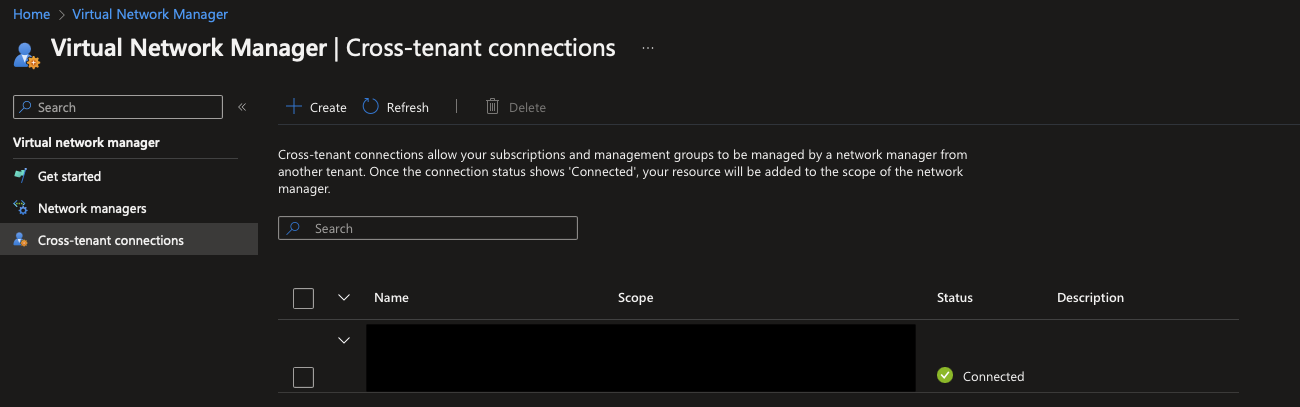Tick the select-all checkbox in table header

click(x=303, y=298)
